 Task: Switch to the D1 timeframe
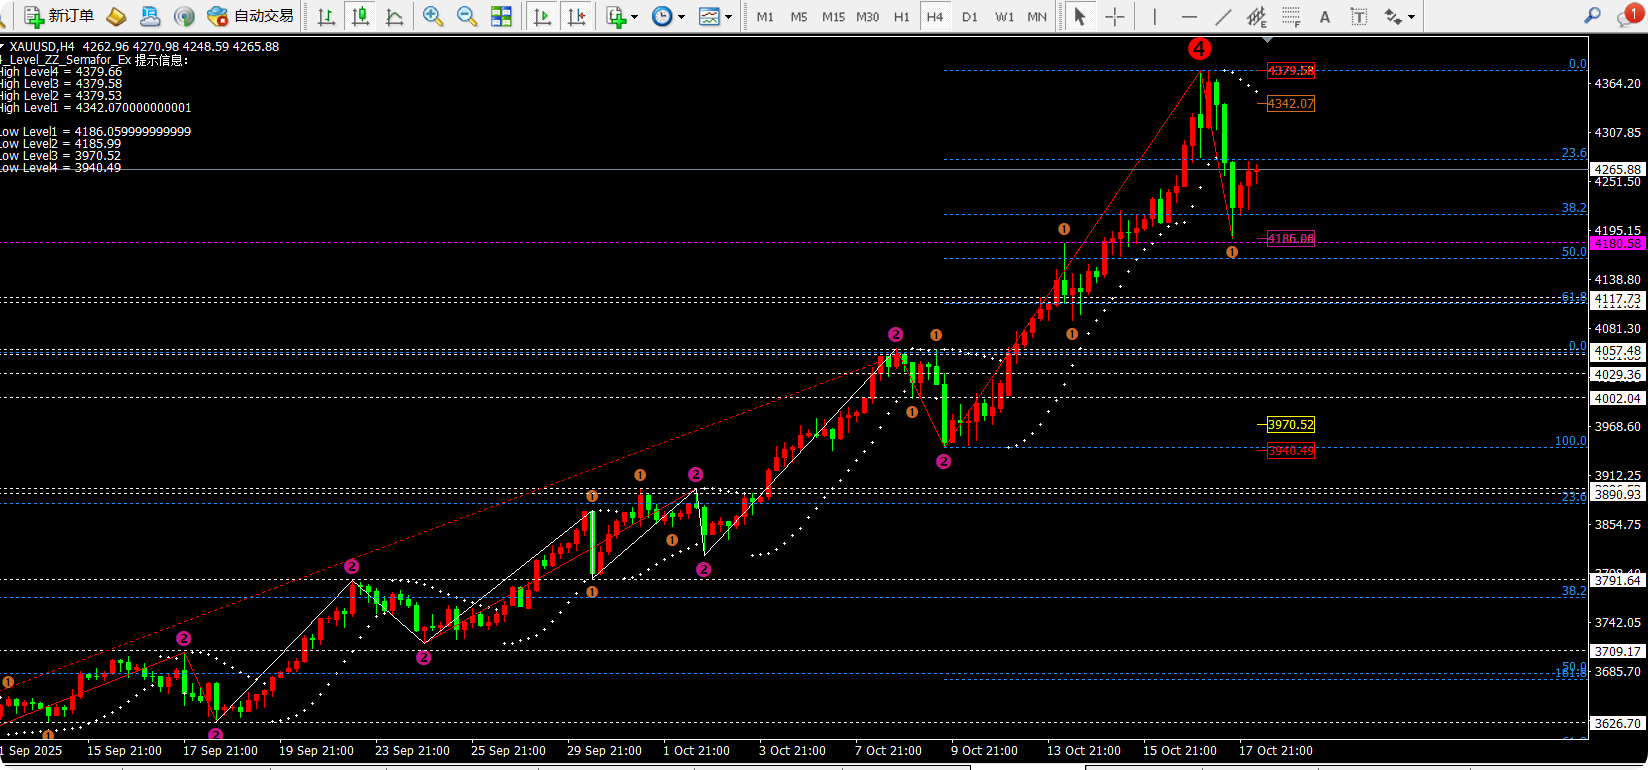[970, 17]
